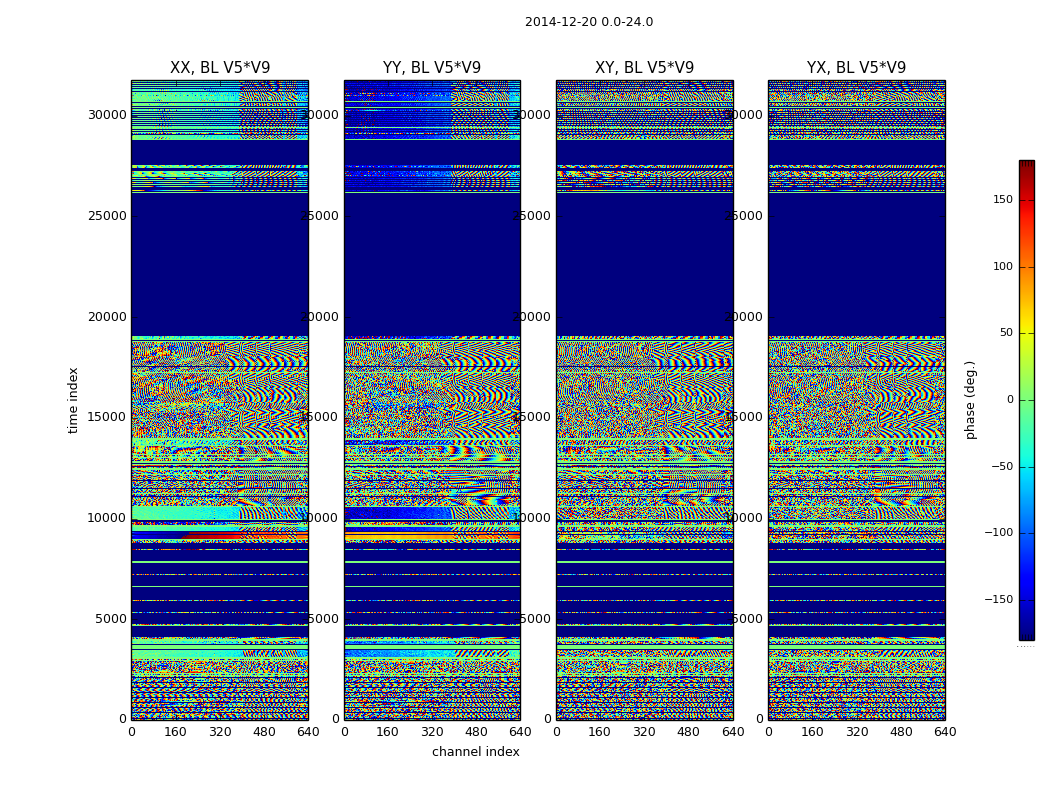
Task: Click the 160 x-tick under the XX plot
Action: tap(175, 732)
